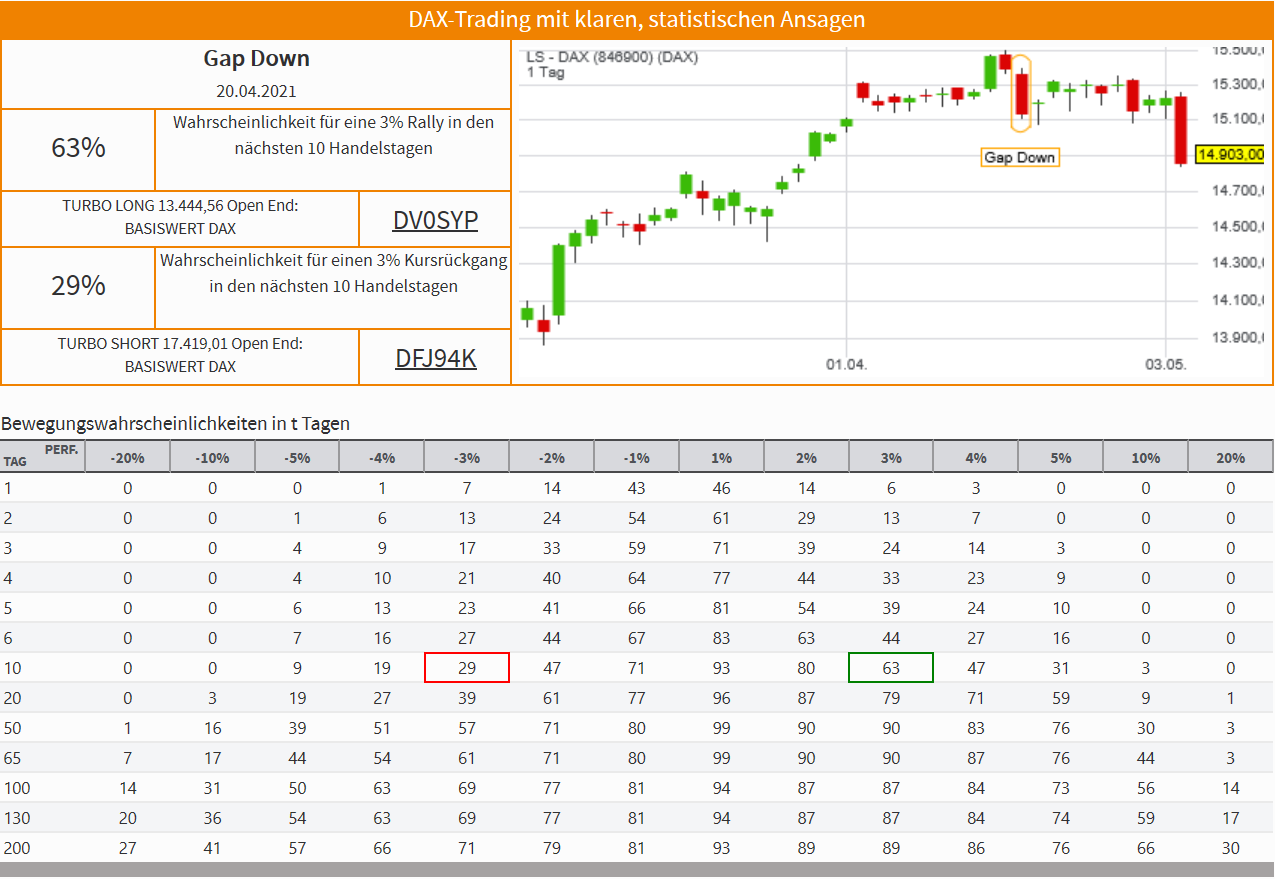
Task: Click the orange DAX-Trading header banner
Action: (637, 20)
